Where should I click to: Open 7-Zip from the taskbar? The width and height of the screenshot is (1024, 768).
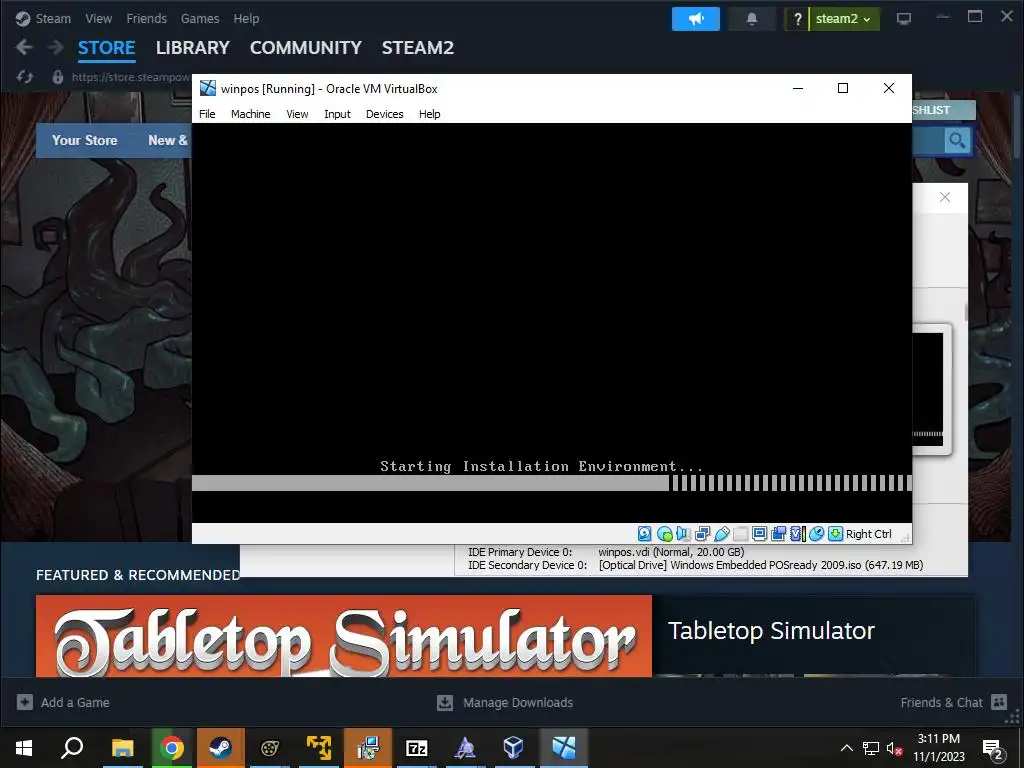(x=416, y=748)
